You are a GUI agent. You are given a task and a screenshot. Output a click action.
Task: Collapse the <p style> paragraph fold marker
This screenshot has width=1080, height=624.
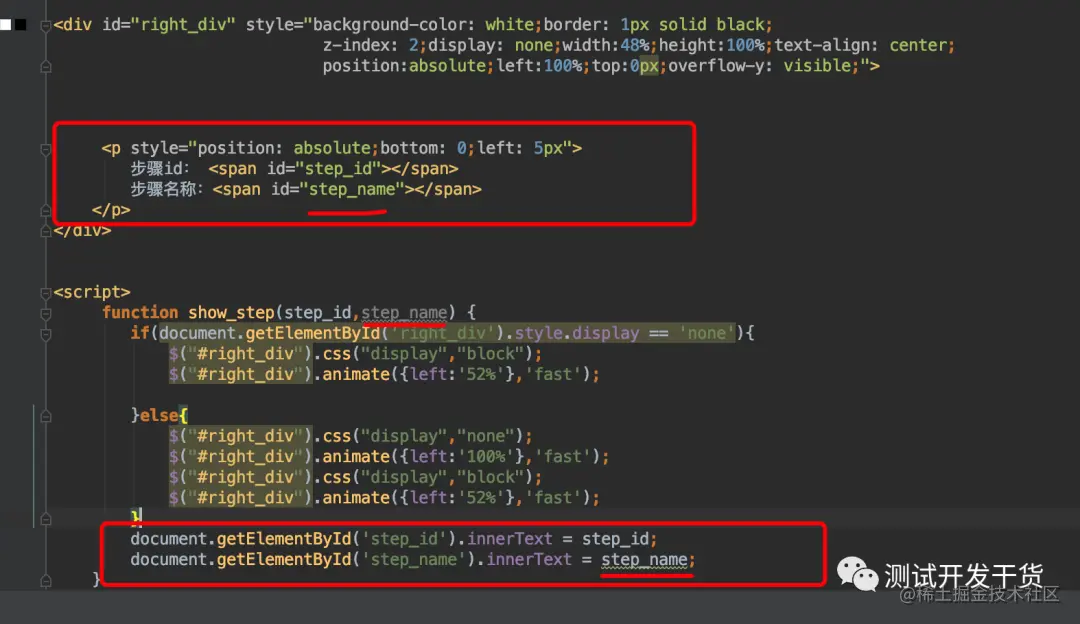coord(45,149)
